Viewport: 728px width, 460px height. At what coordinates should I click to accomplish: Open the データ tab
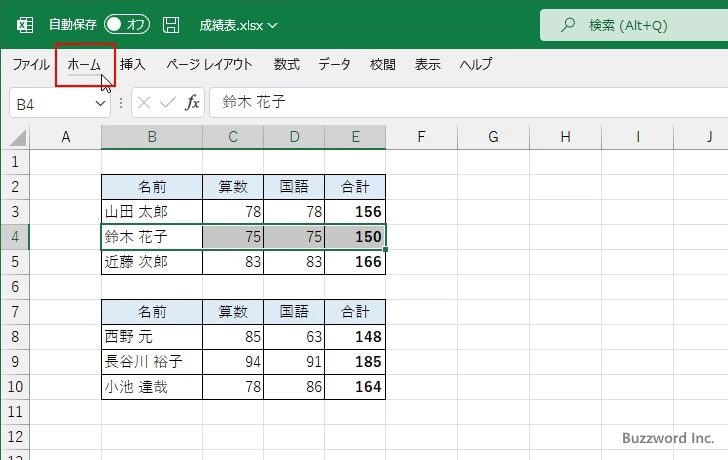[x=334, y=64]
